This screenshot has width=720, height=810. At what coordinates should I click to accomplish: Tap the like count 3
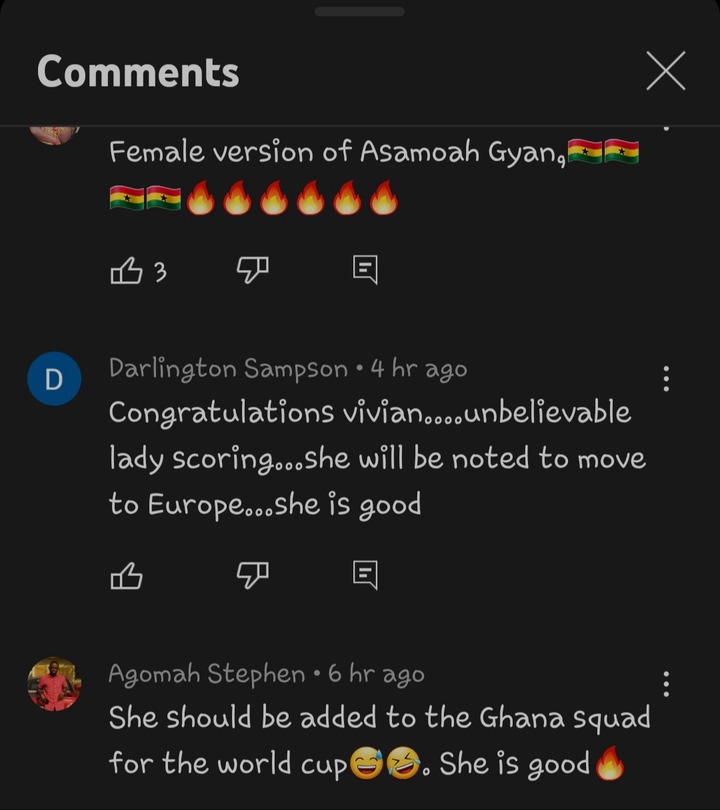click(161, 271)
